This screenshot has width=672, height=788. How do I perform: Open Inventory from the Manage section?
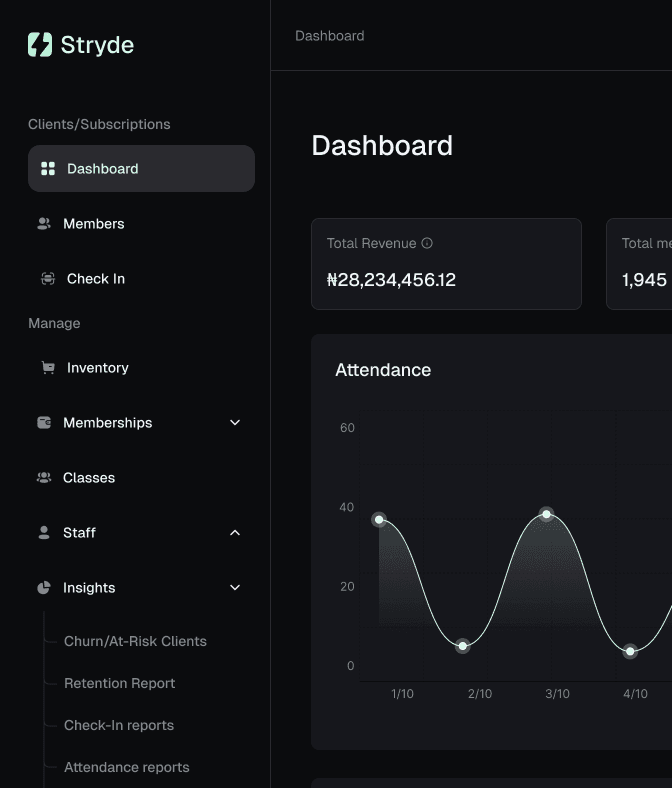98,368
